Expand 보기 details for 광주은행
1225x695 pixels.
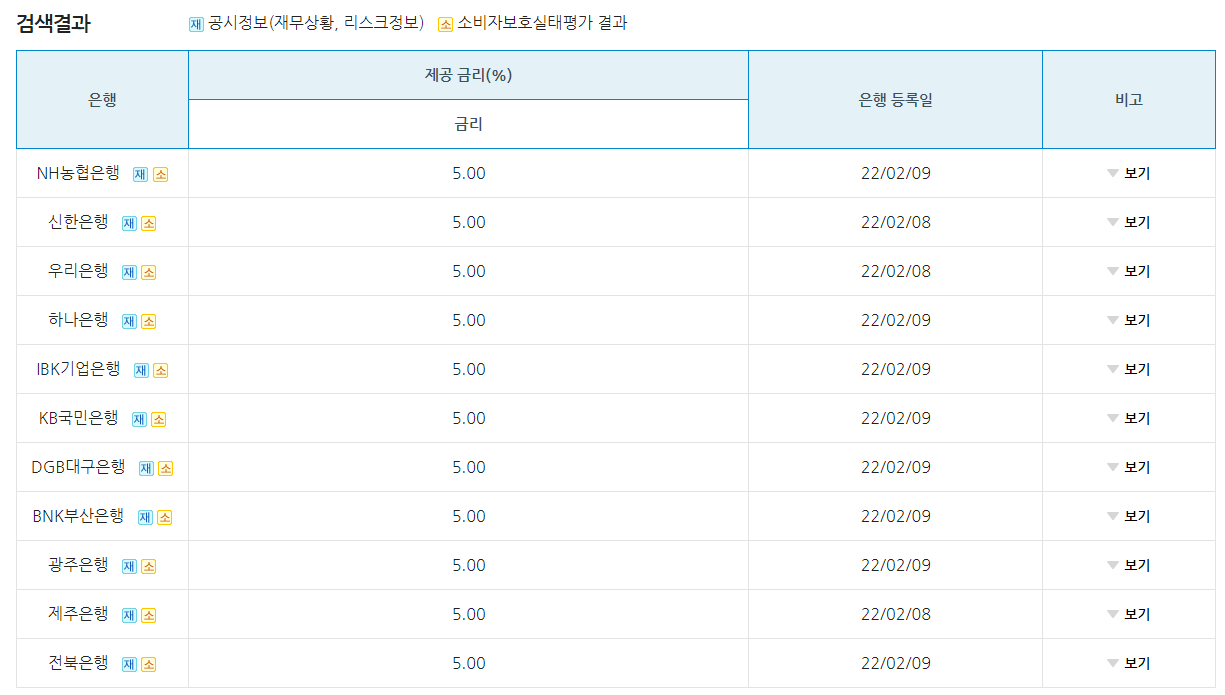click(x=1128, y=565)
